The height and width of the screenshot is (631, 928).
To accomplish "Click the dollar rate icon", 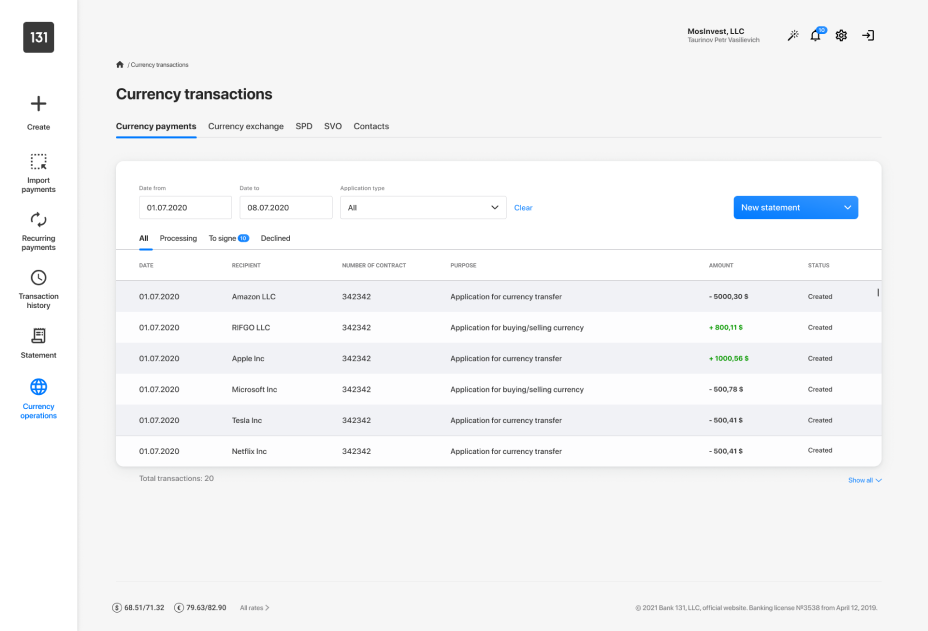I will tap(117, 607).
